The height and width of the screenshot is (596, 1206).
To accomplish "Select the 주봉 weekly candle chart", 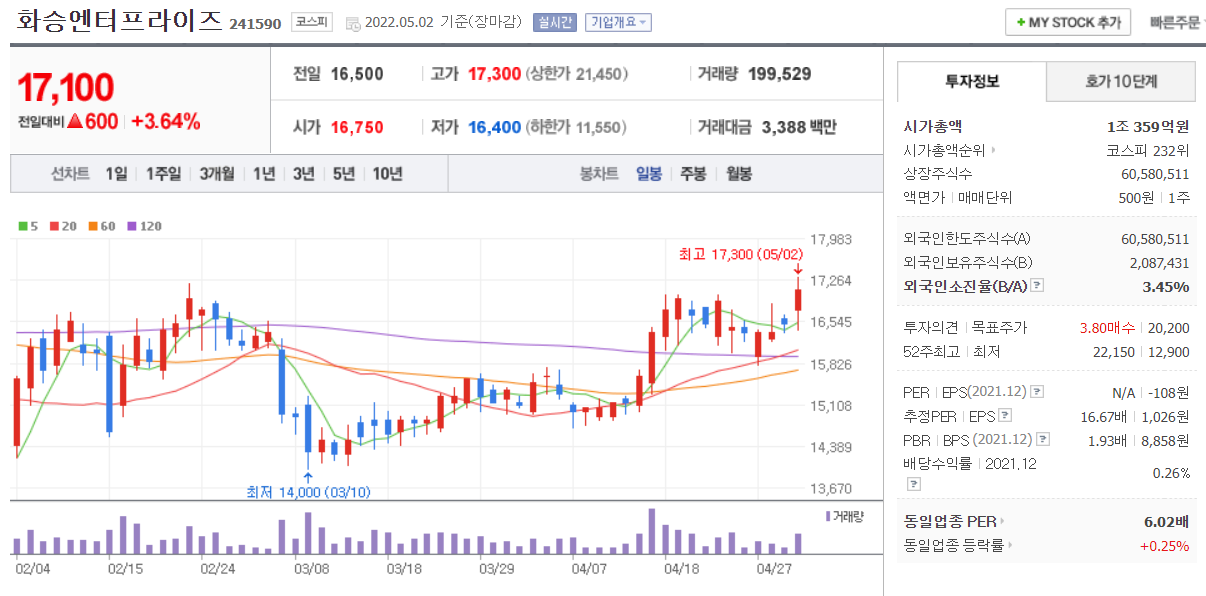I will [x=694, y=174].
